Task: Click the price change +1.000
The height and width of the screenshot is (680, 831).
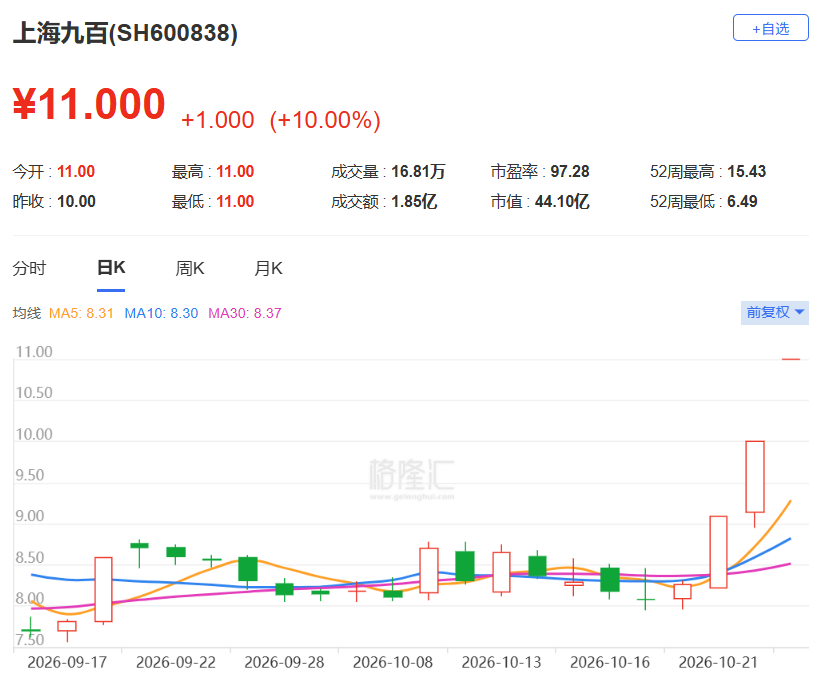Action: point(218,120)
